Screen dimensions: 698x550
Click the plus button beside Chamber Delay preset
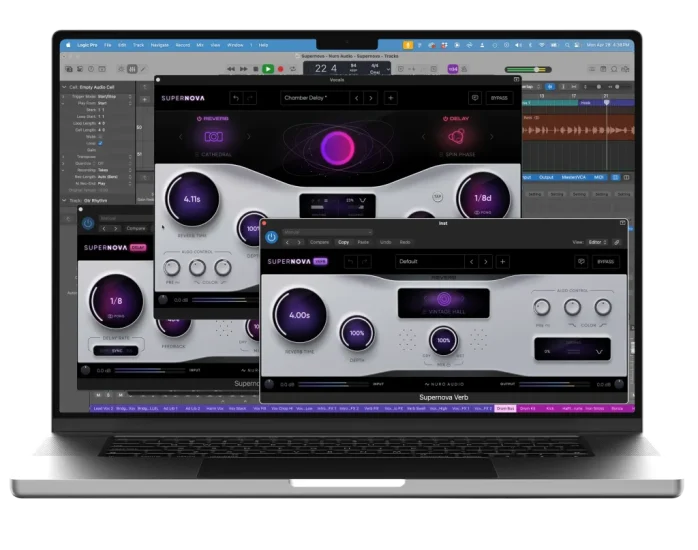coord(390,98)
